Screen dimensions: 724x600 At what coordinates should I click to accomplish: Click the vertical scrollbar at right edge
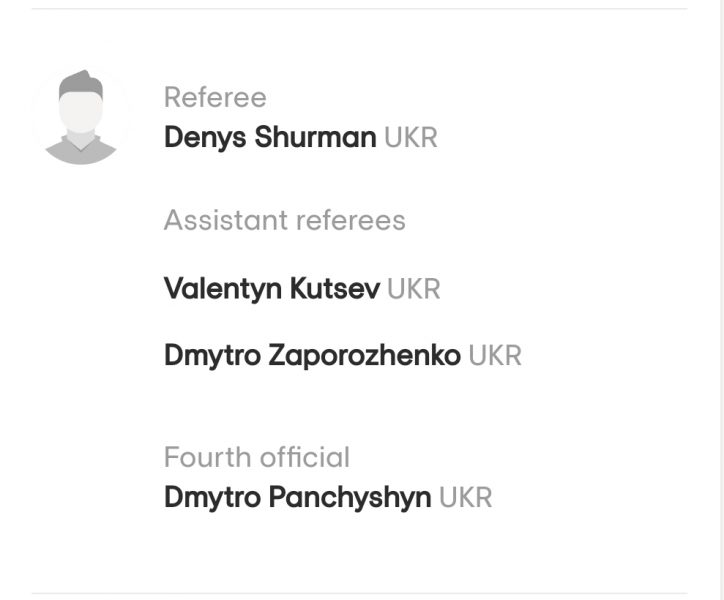pos(720,300)
